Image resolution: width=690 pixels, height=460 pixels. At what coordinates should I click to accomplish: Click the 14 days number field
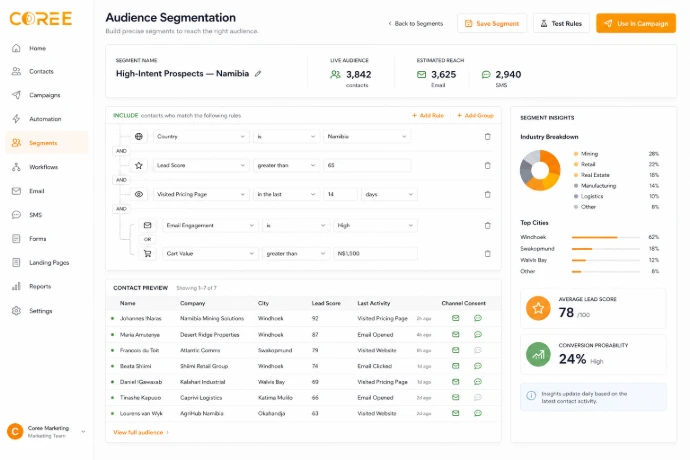[x=340, y=194]
